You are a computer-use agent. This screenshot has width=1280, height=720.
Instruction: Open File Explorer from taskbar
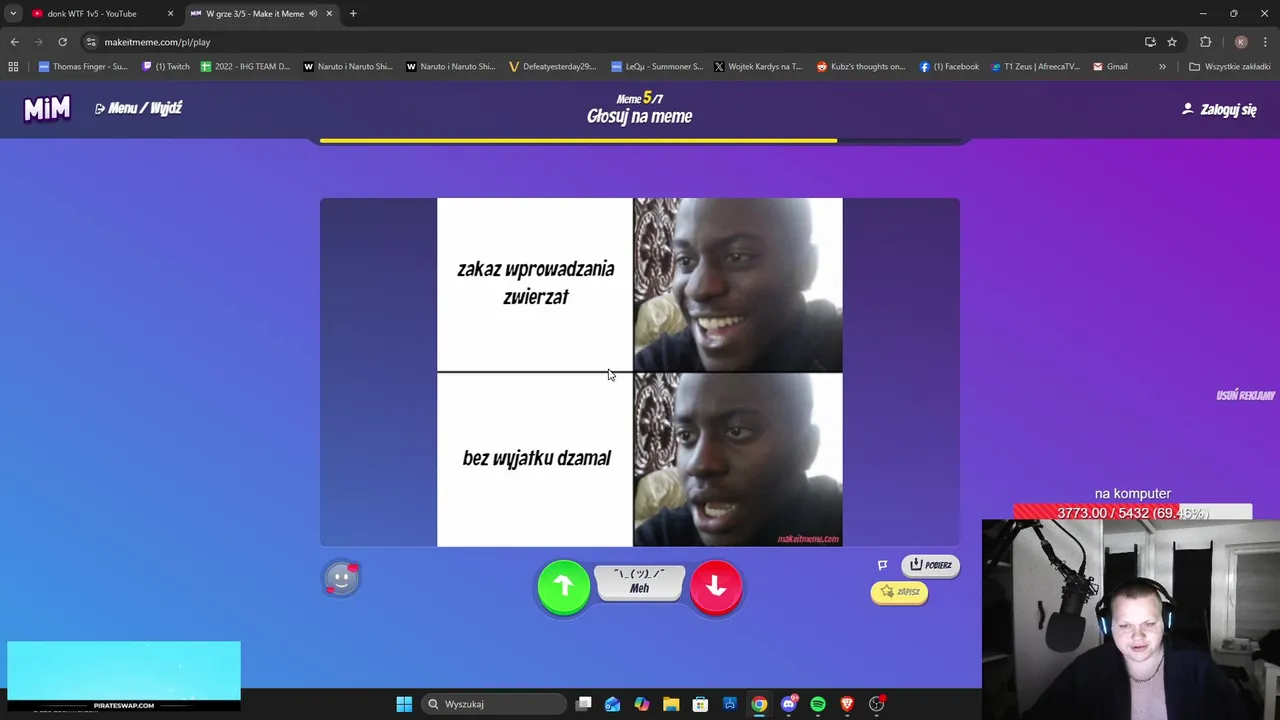click(671, 704)
